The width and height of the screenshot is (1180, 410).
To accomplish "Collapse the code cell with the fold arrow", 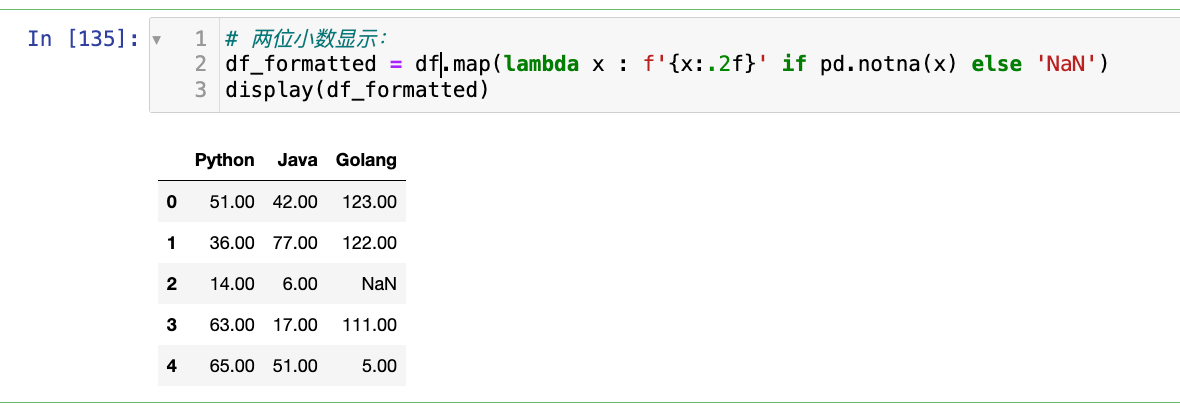I will coord(156,40).
